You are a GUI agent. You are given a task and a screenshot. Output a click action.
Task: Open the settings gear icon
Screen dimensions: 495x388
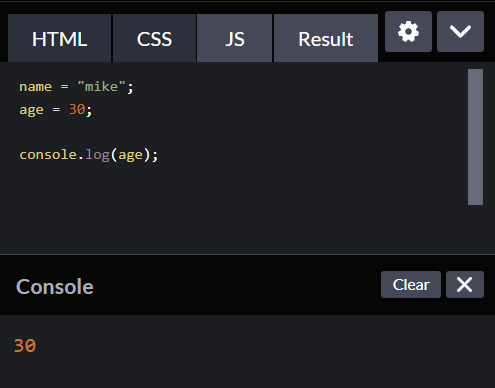[408, 32]
